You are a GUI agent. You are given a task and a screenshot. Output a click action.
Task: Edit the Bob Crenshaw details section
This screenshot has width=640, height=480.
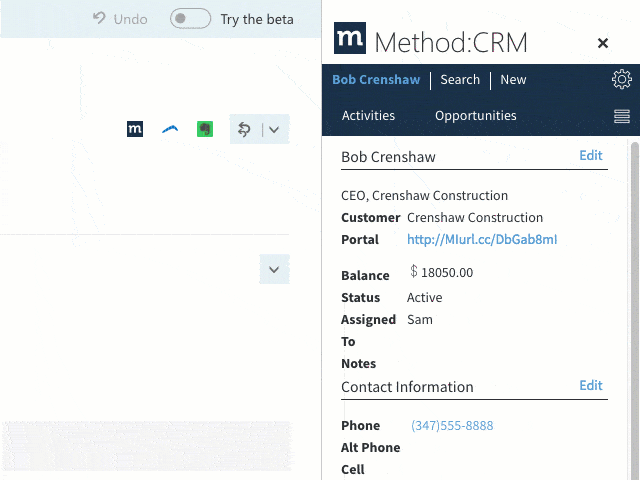[x=591, y=155]
